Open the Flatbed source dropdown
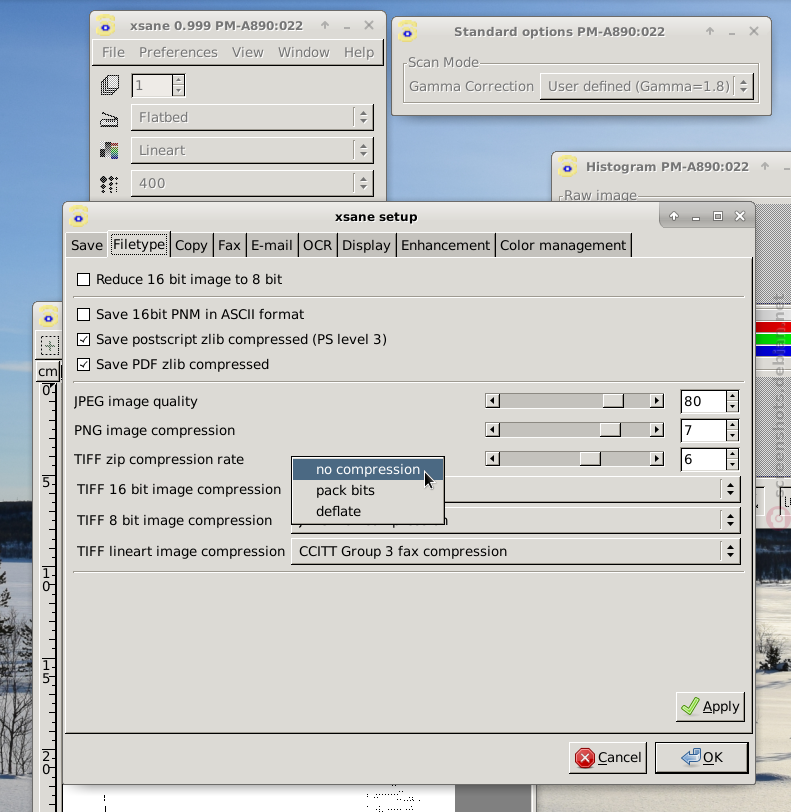 click(252, 118)
